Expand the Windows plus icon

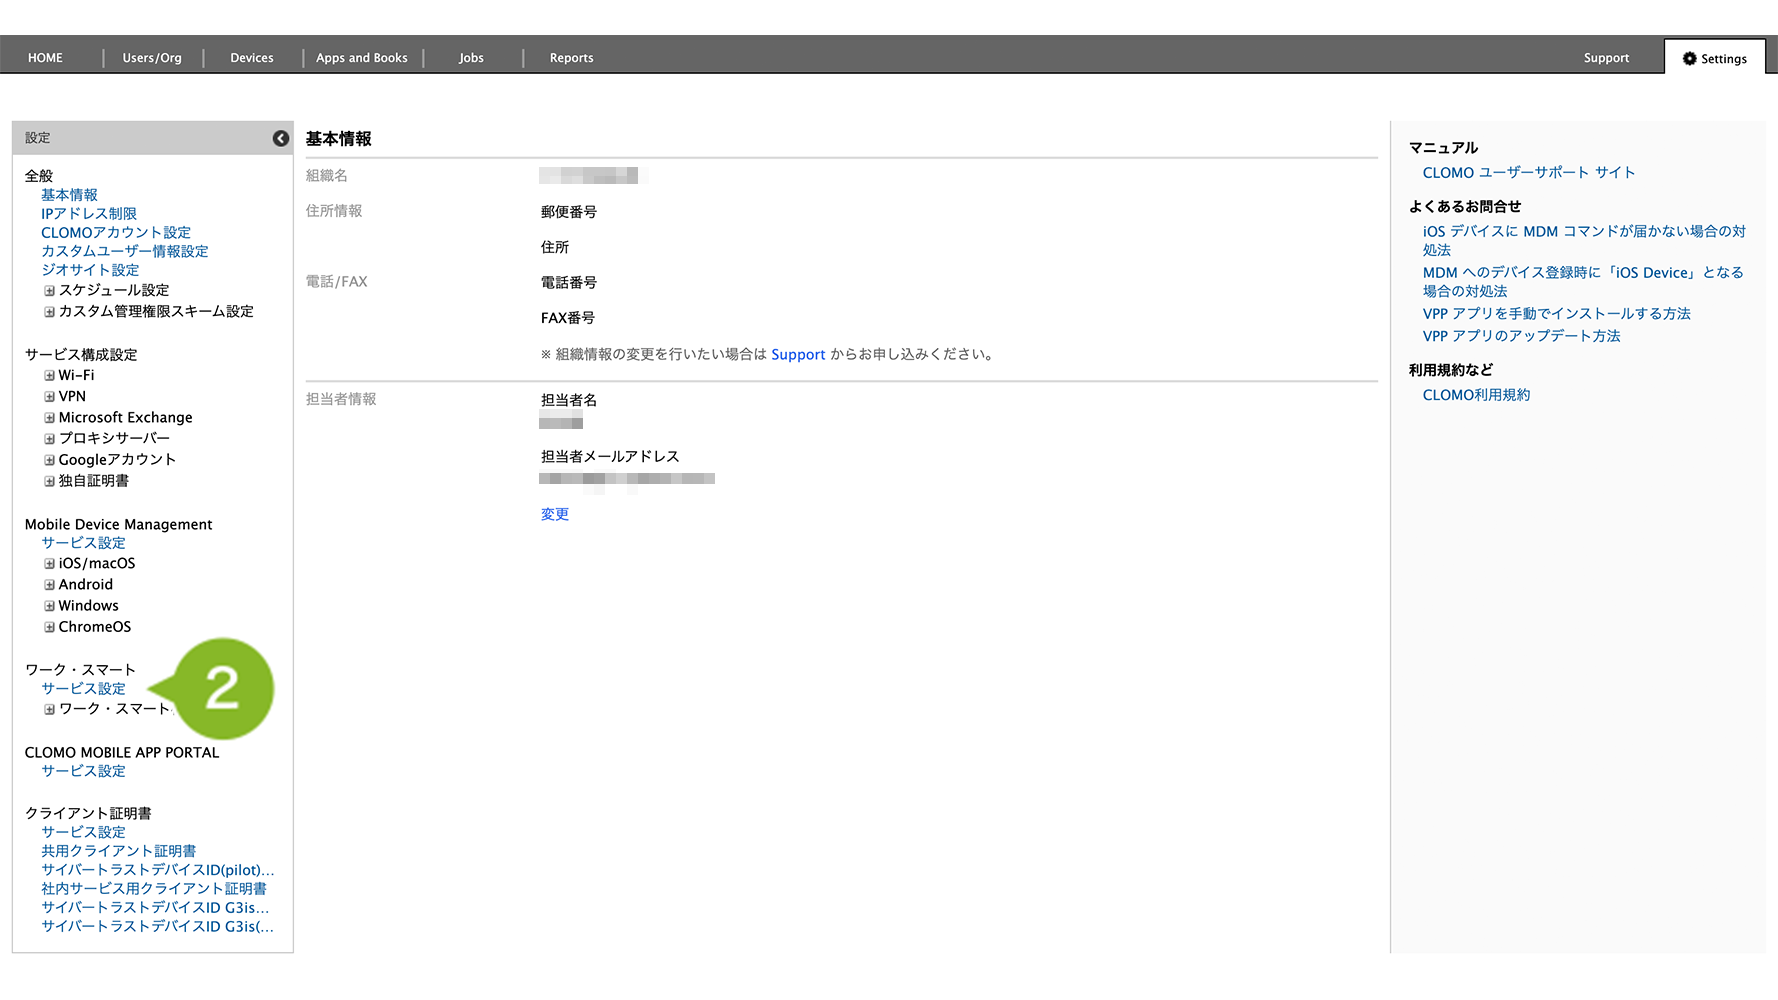49,606
